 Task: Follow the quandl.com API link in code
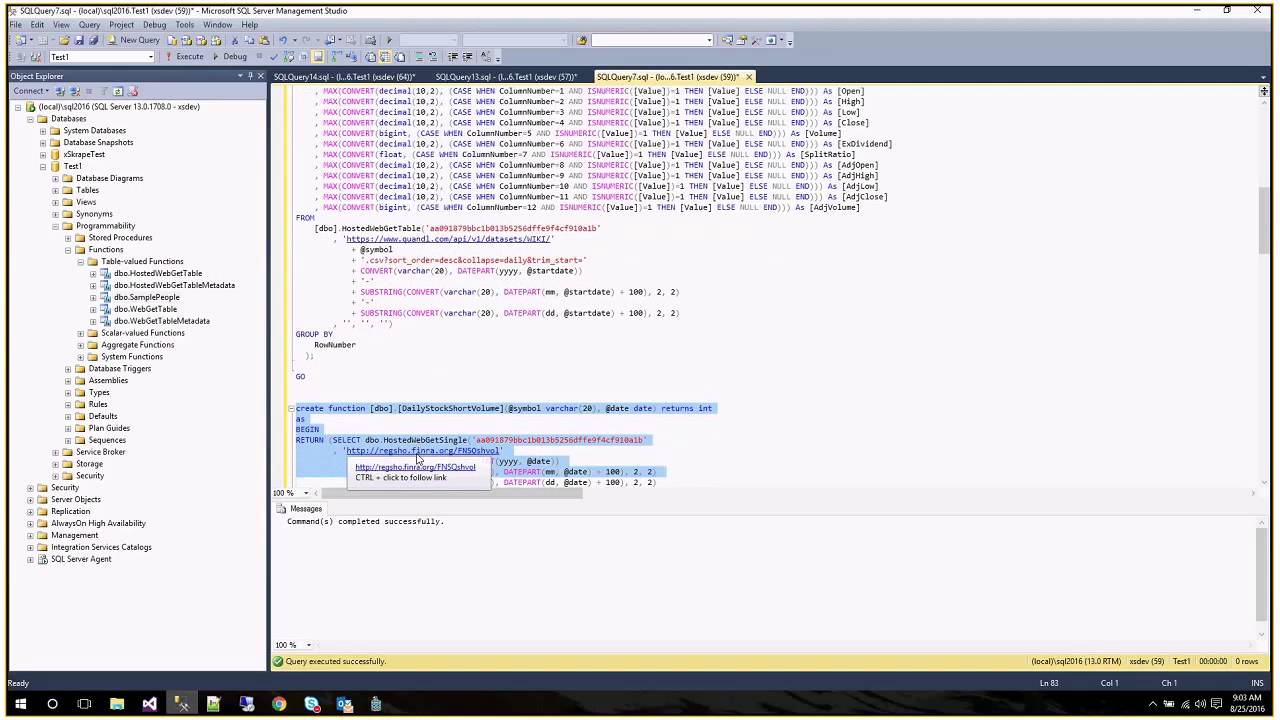(449, 239)
